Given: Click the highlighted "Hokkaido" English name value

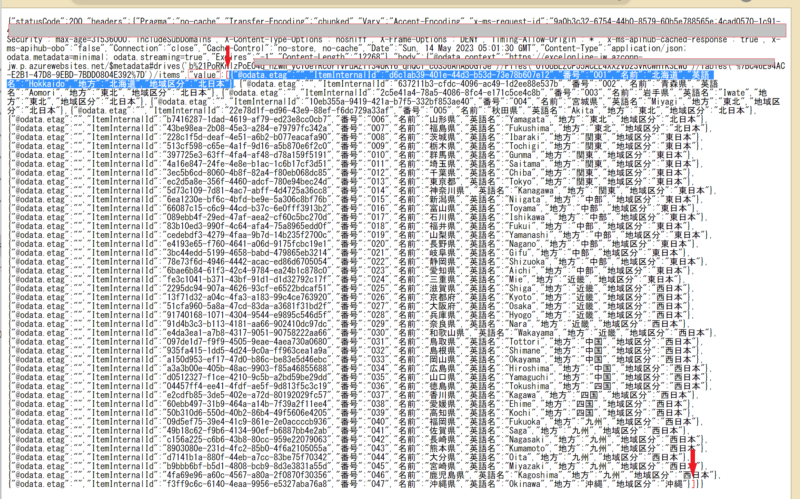Looking at the screenshot, I should pyautogui.click(x=38, y=85).
